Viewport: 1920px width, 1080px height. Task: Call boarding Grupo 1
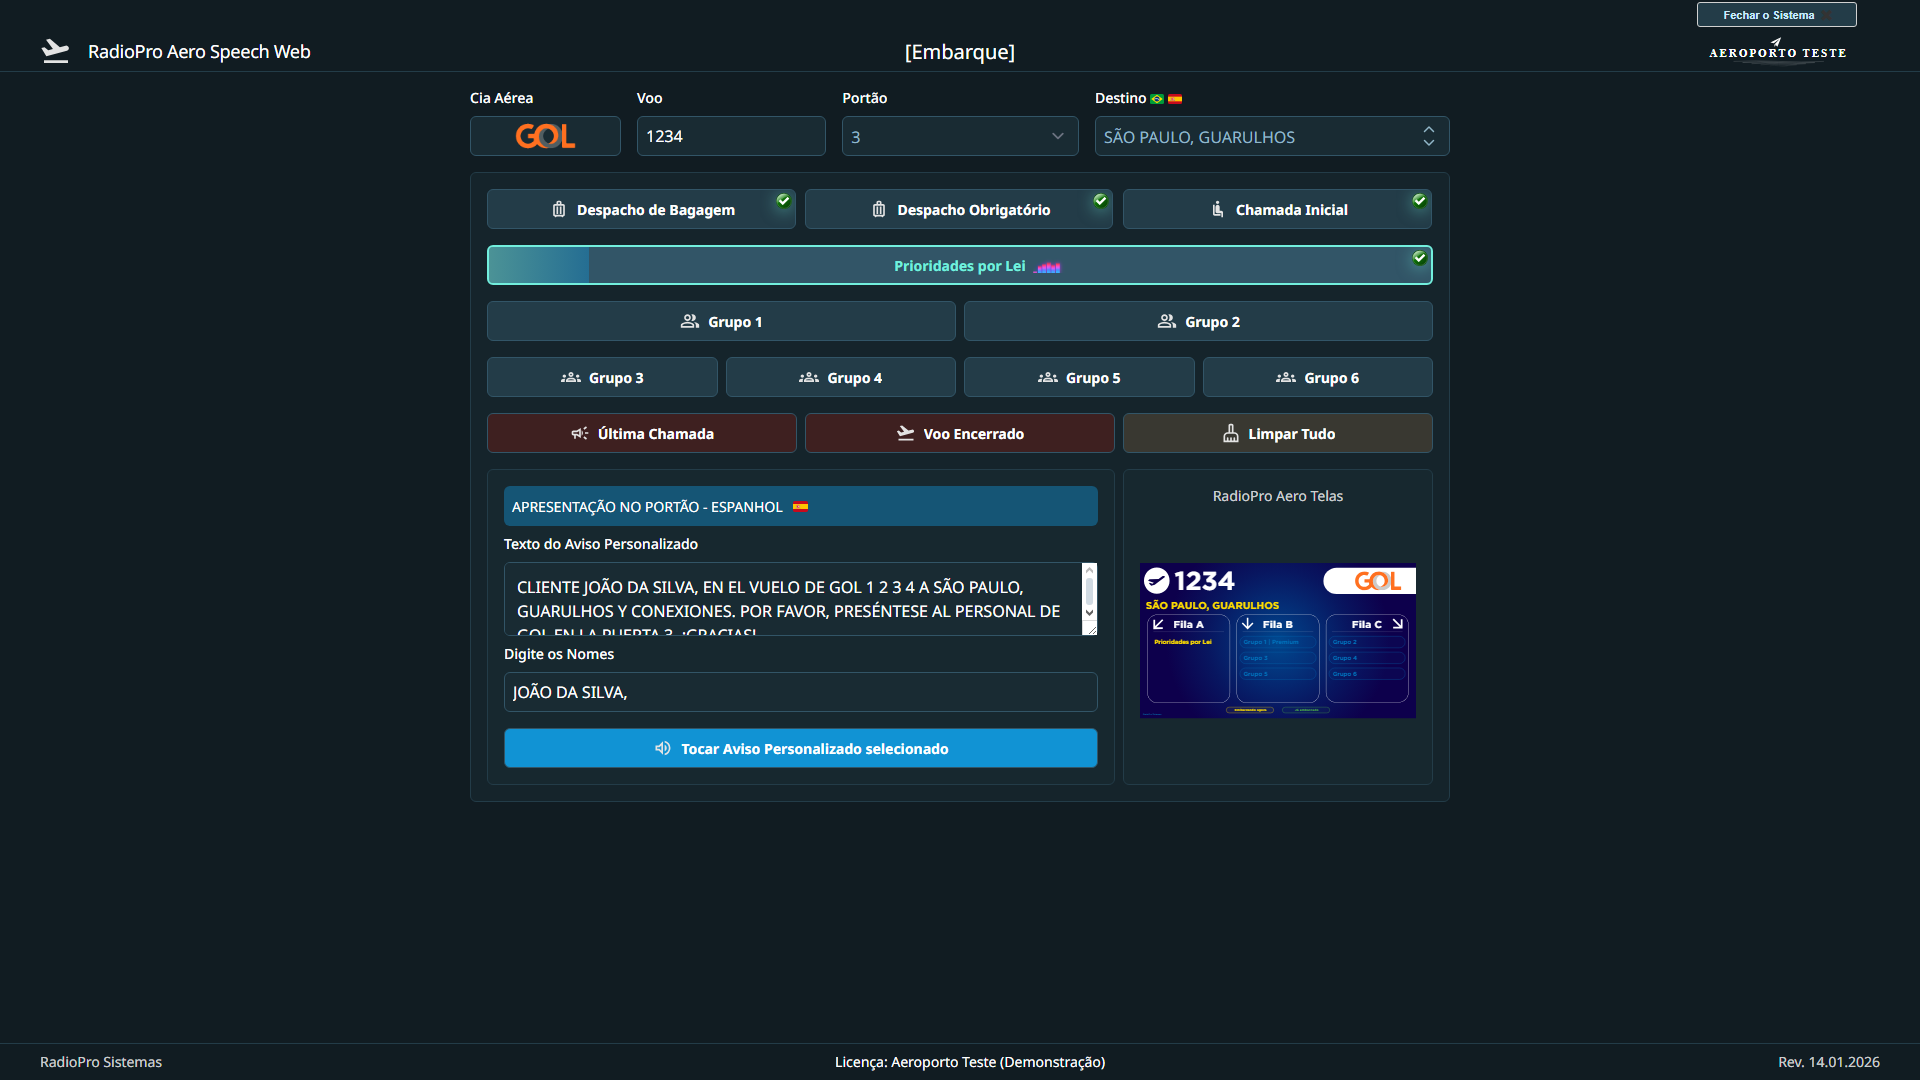[721, 322]
